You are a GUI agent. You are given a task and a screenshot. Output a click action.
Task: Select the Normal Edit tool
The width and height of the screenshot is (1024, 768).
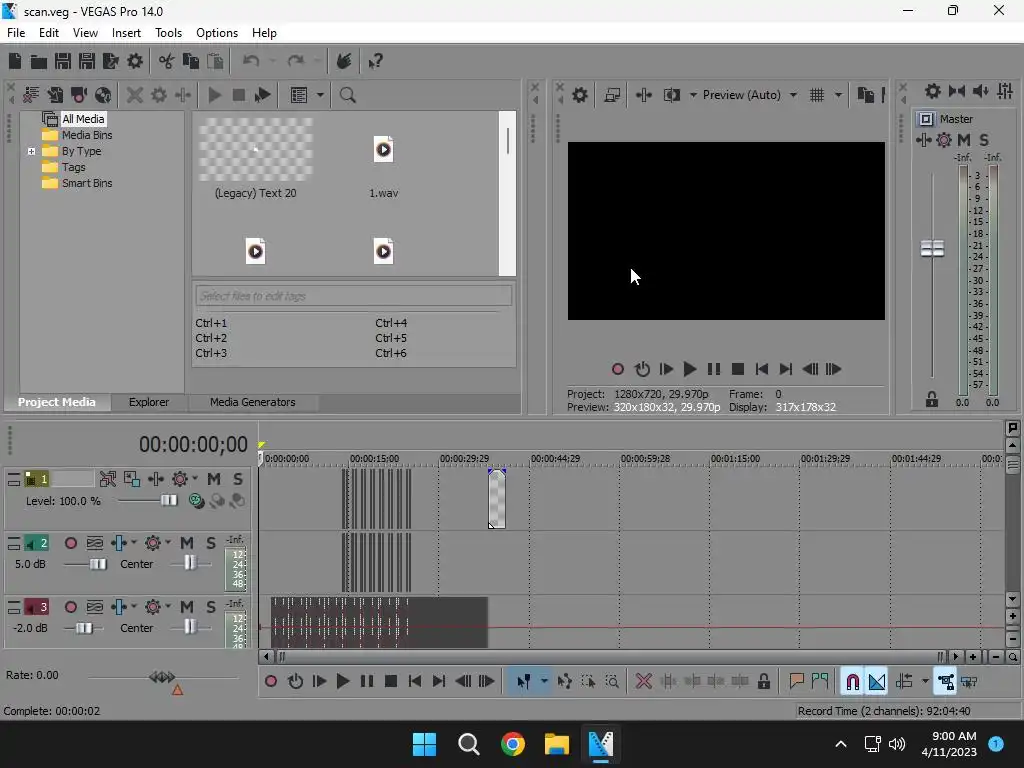pos(524,682)
